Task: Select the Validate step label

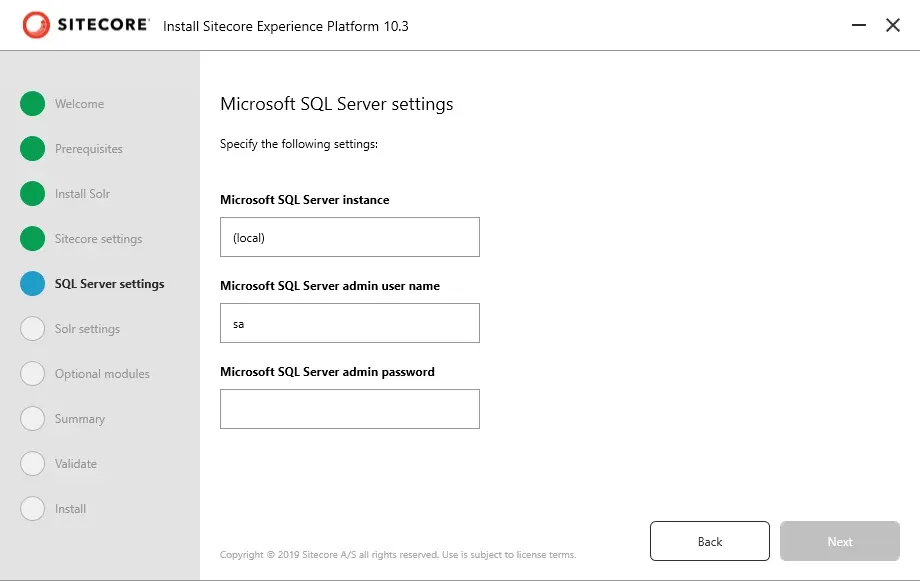Action: [x=76, y=464]
